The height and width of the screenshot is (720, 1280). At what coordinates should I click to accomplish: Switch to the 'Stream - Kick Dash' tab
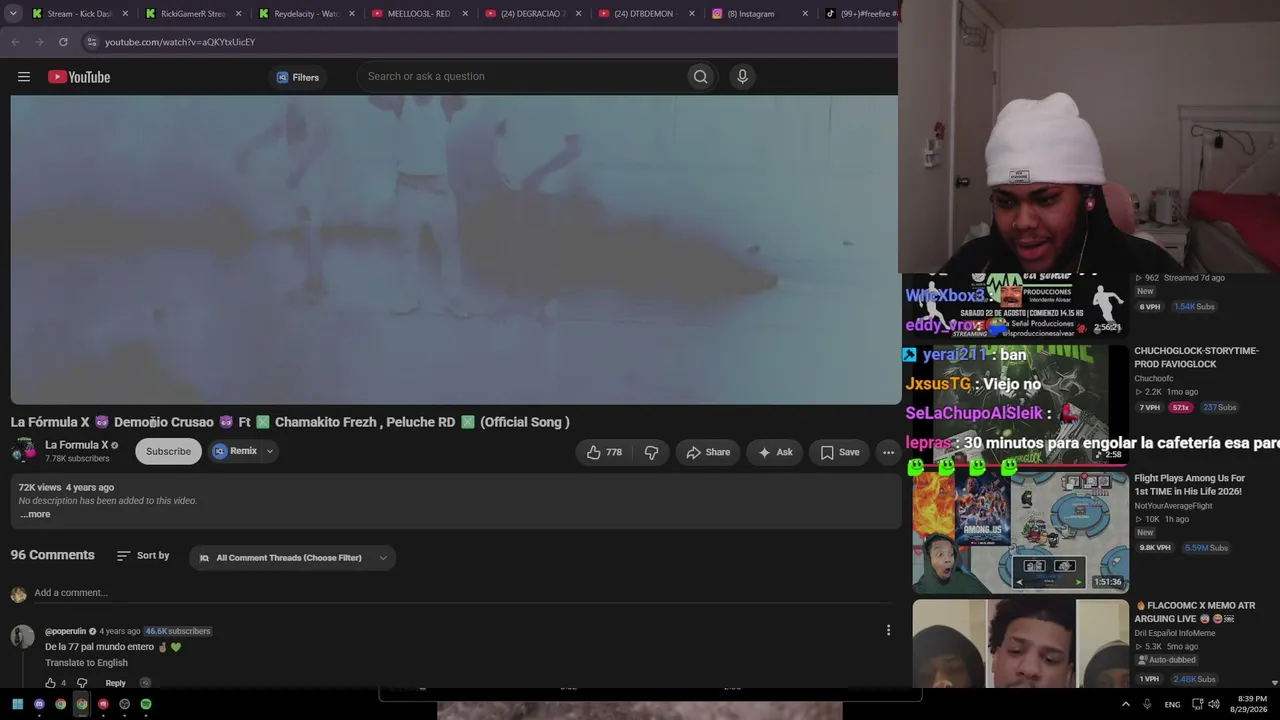[x=80, y=14]
